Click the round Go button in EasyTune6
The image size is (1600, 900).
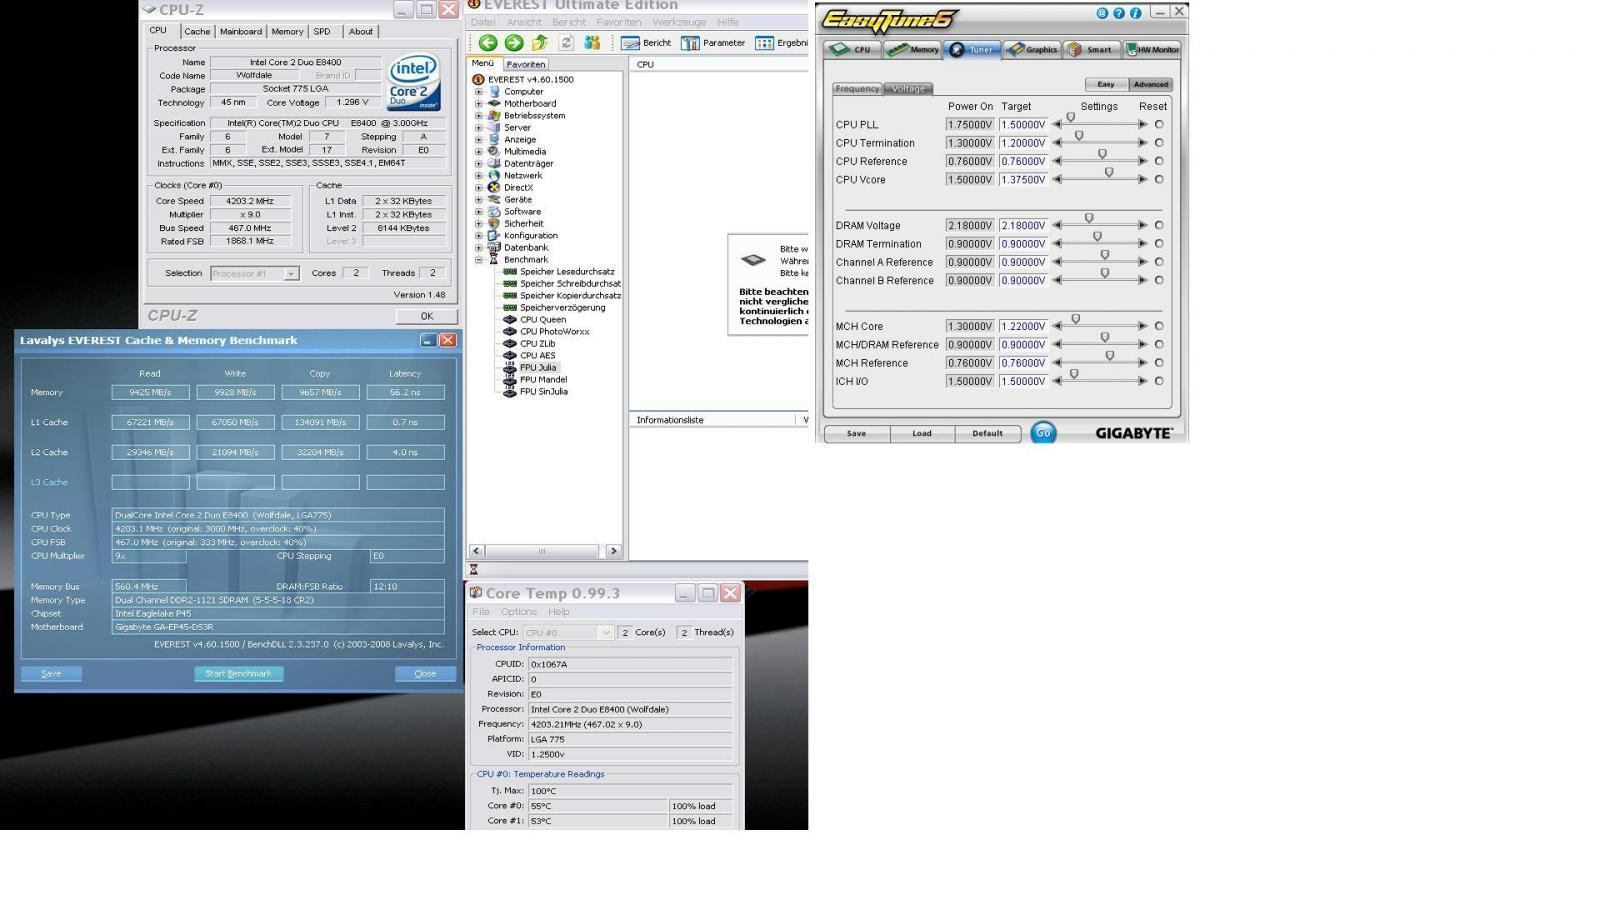pos(1043,433)
